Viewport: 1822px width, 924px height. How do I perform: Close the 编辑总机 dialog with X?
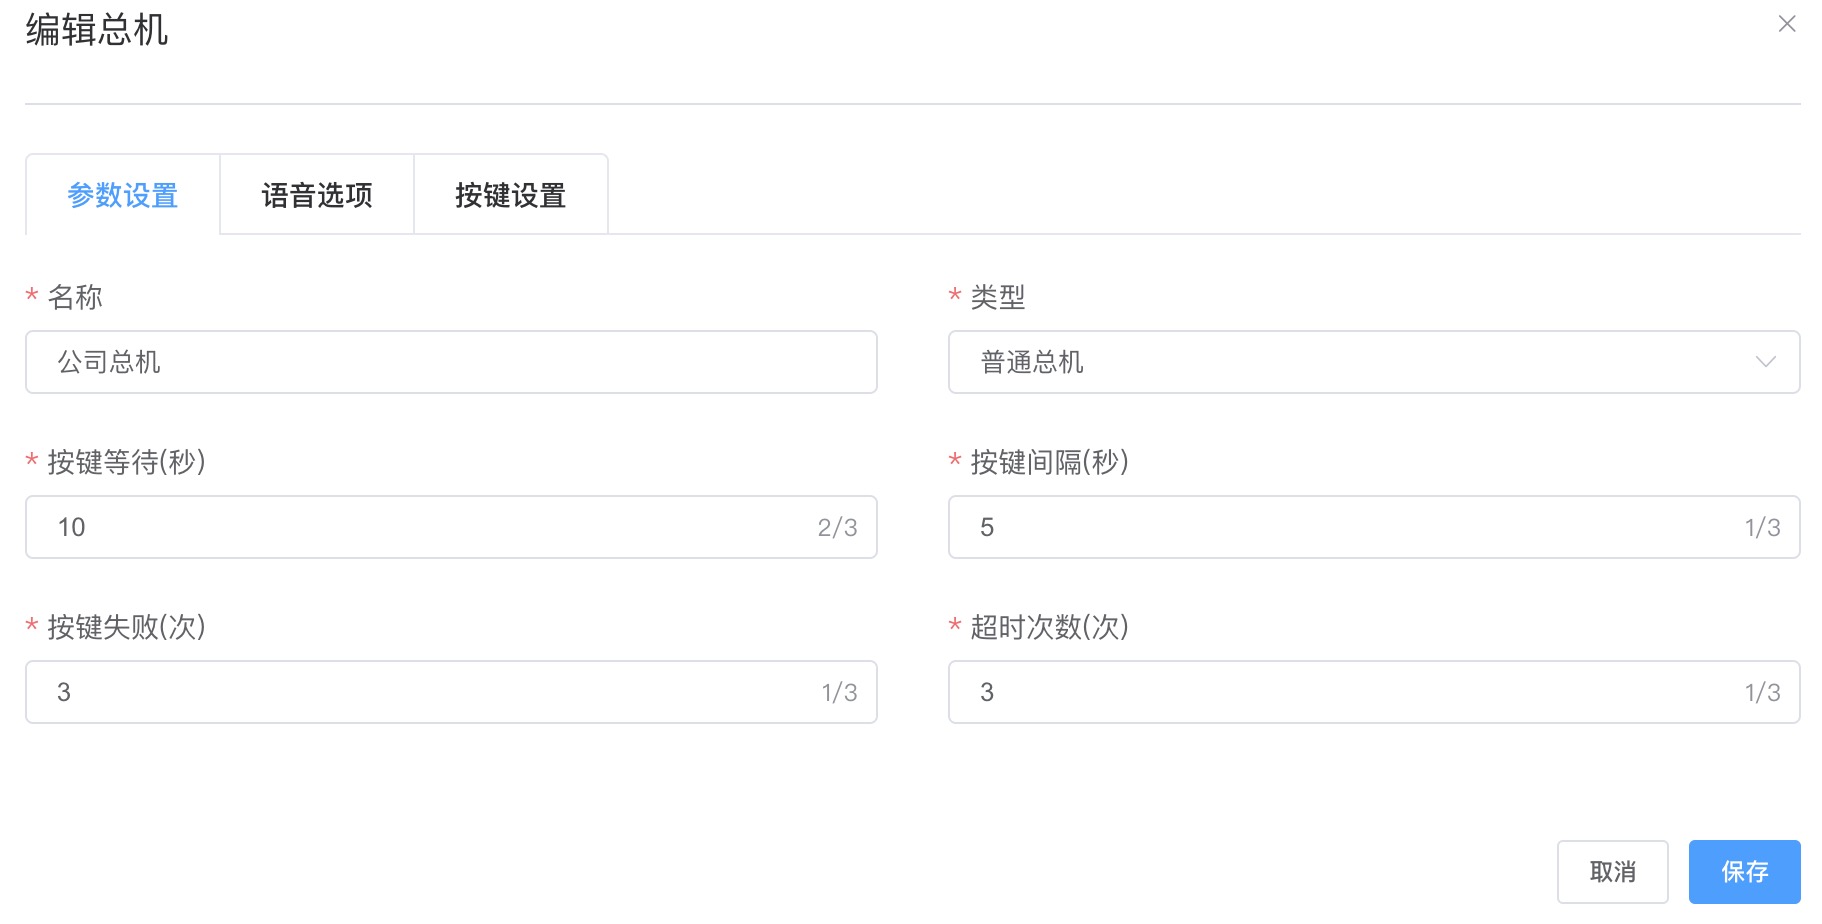(1786, 24)
